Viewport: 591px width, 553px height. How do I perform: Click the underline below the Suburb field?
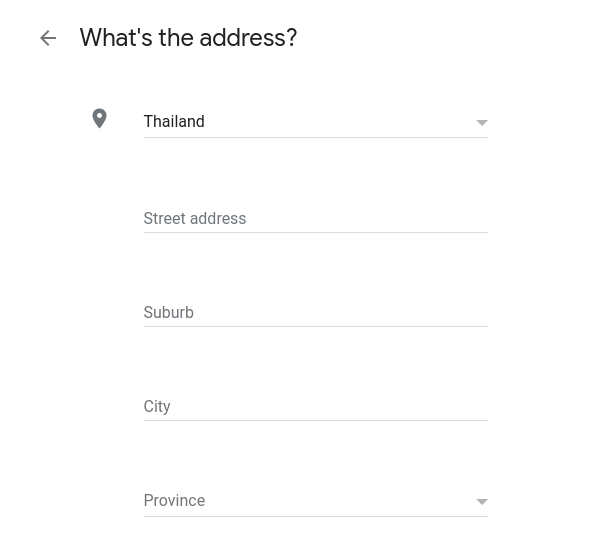coord(316,326)
